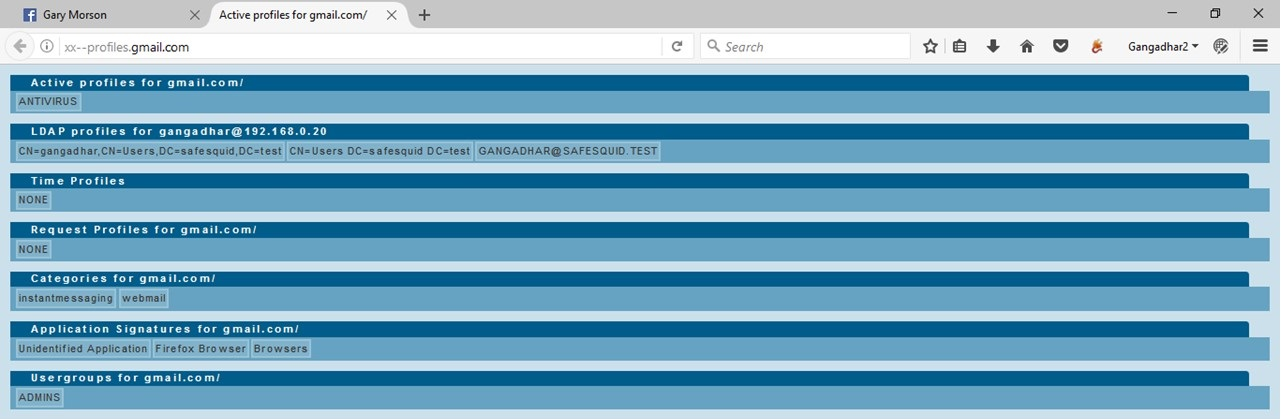Reload the current page
This screenshot has width=1281, height=419.
pyautogui.click(x=677, y=47)
